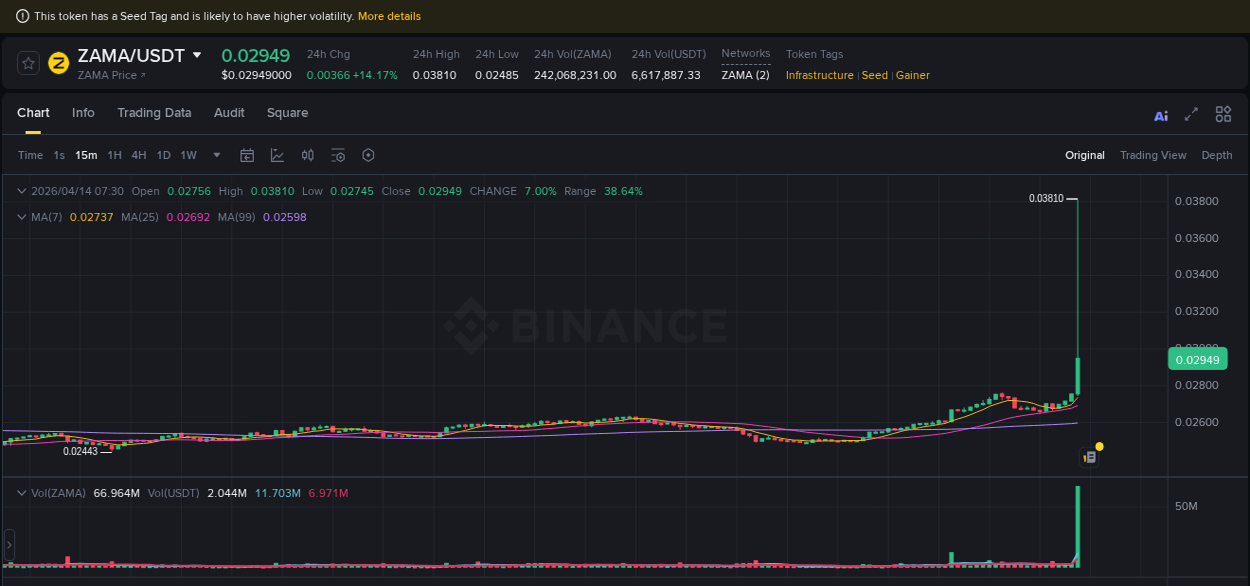1250x586 pixels.
Task: Collapse the MA indicator row chevron
Action: coord(20,217)
